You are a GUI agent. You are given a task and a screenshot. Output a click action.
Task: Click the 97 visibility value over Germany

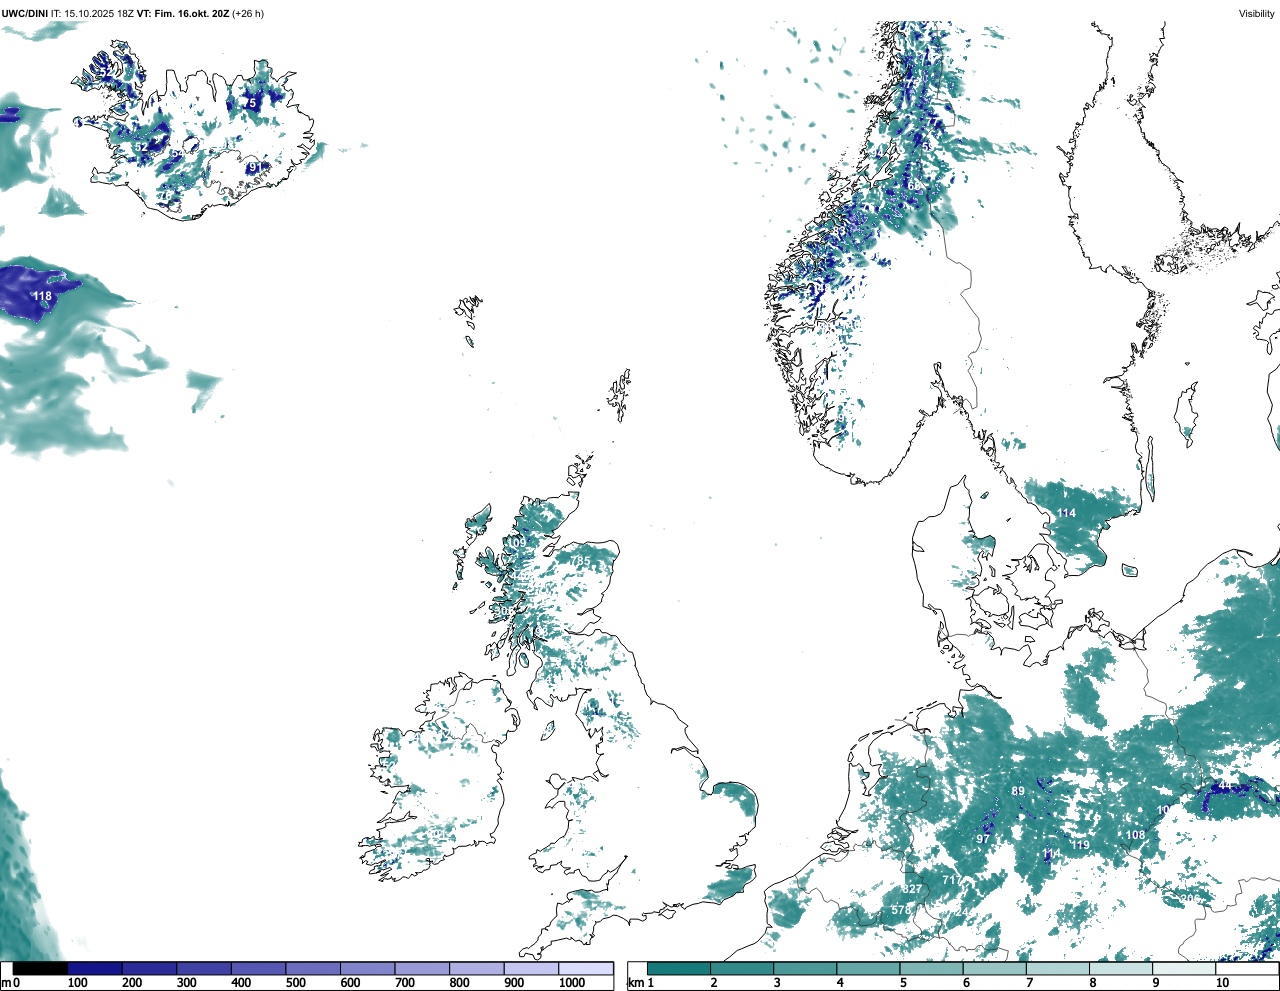point(983,839)
